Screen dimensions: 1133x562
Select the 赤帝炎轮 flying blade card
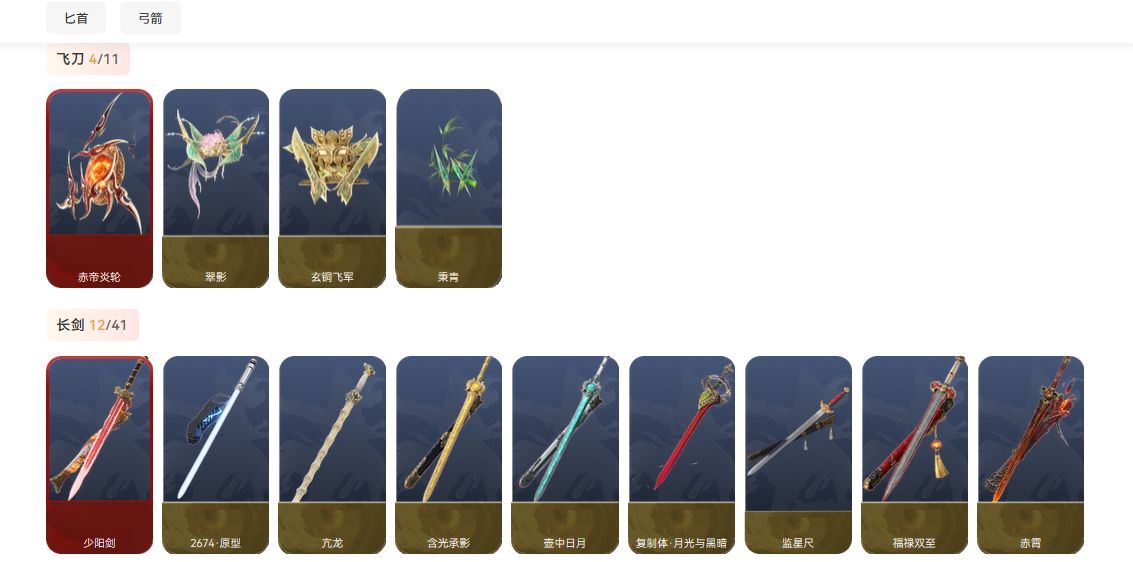tap(100, 189)
